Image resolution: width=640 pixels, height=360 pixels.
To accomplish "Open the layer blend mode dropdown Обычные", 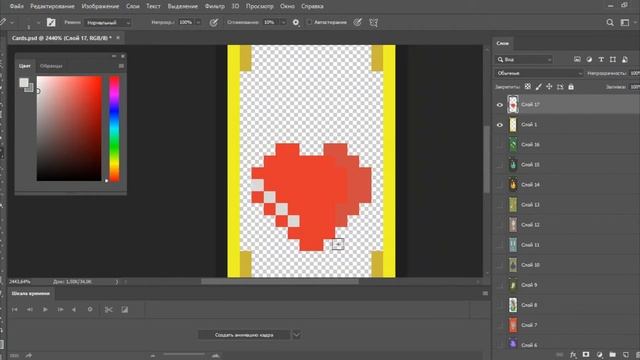I will (x=539, y=73).
